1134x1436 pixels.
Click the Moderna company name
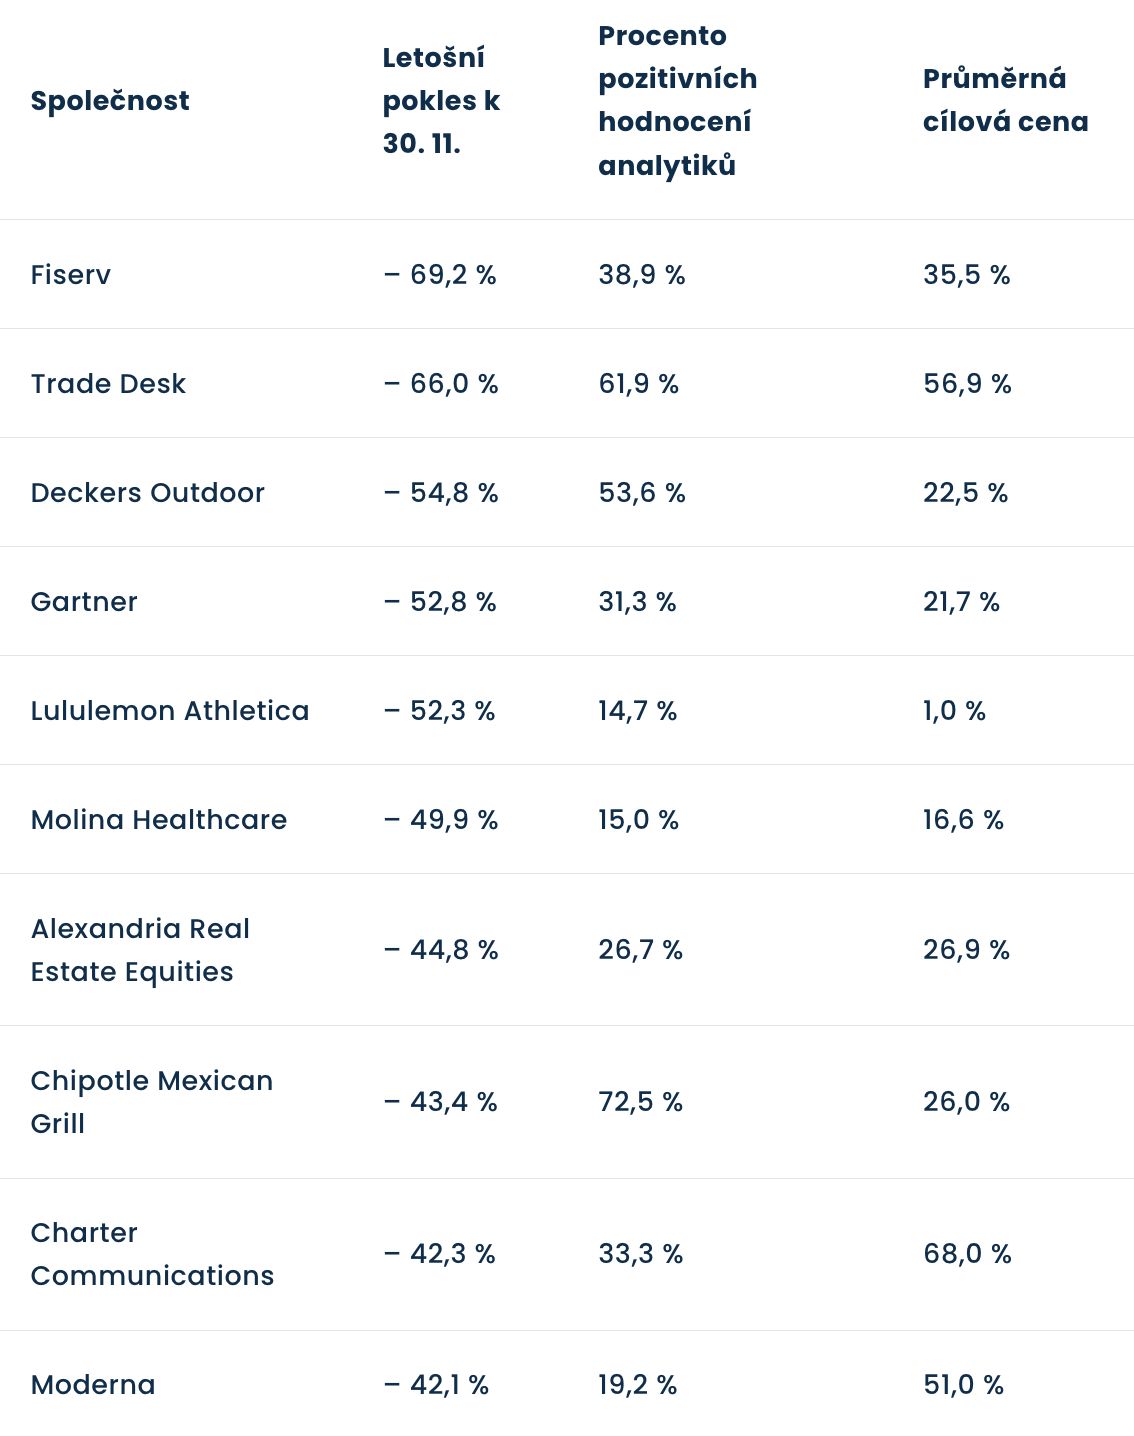(93, 1385)
